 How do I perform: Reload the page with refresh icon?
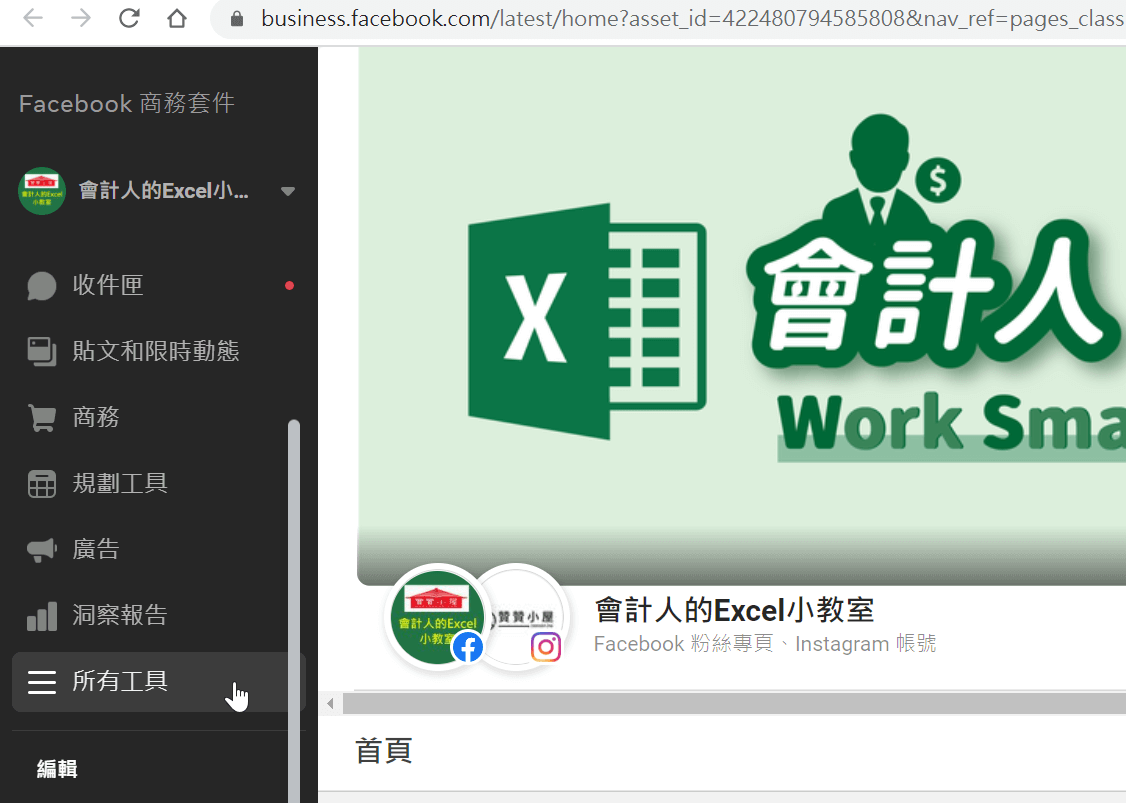(129, 18)
